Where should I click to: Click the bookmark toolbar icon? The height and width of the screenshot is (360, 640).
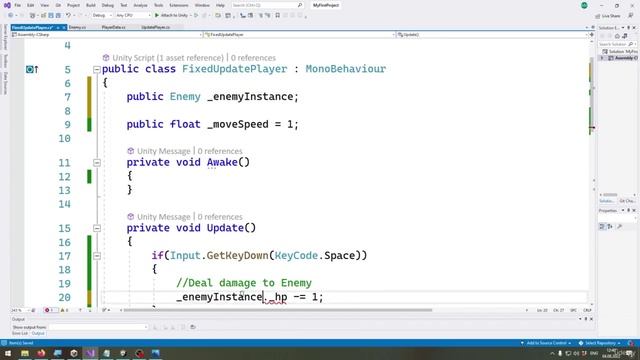click(x=278, y=15)
